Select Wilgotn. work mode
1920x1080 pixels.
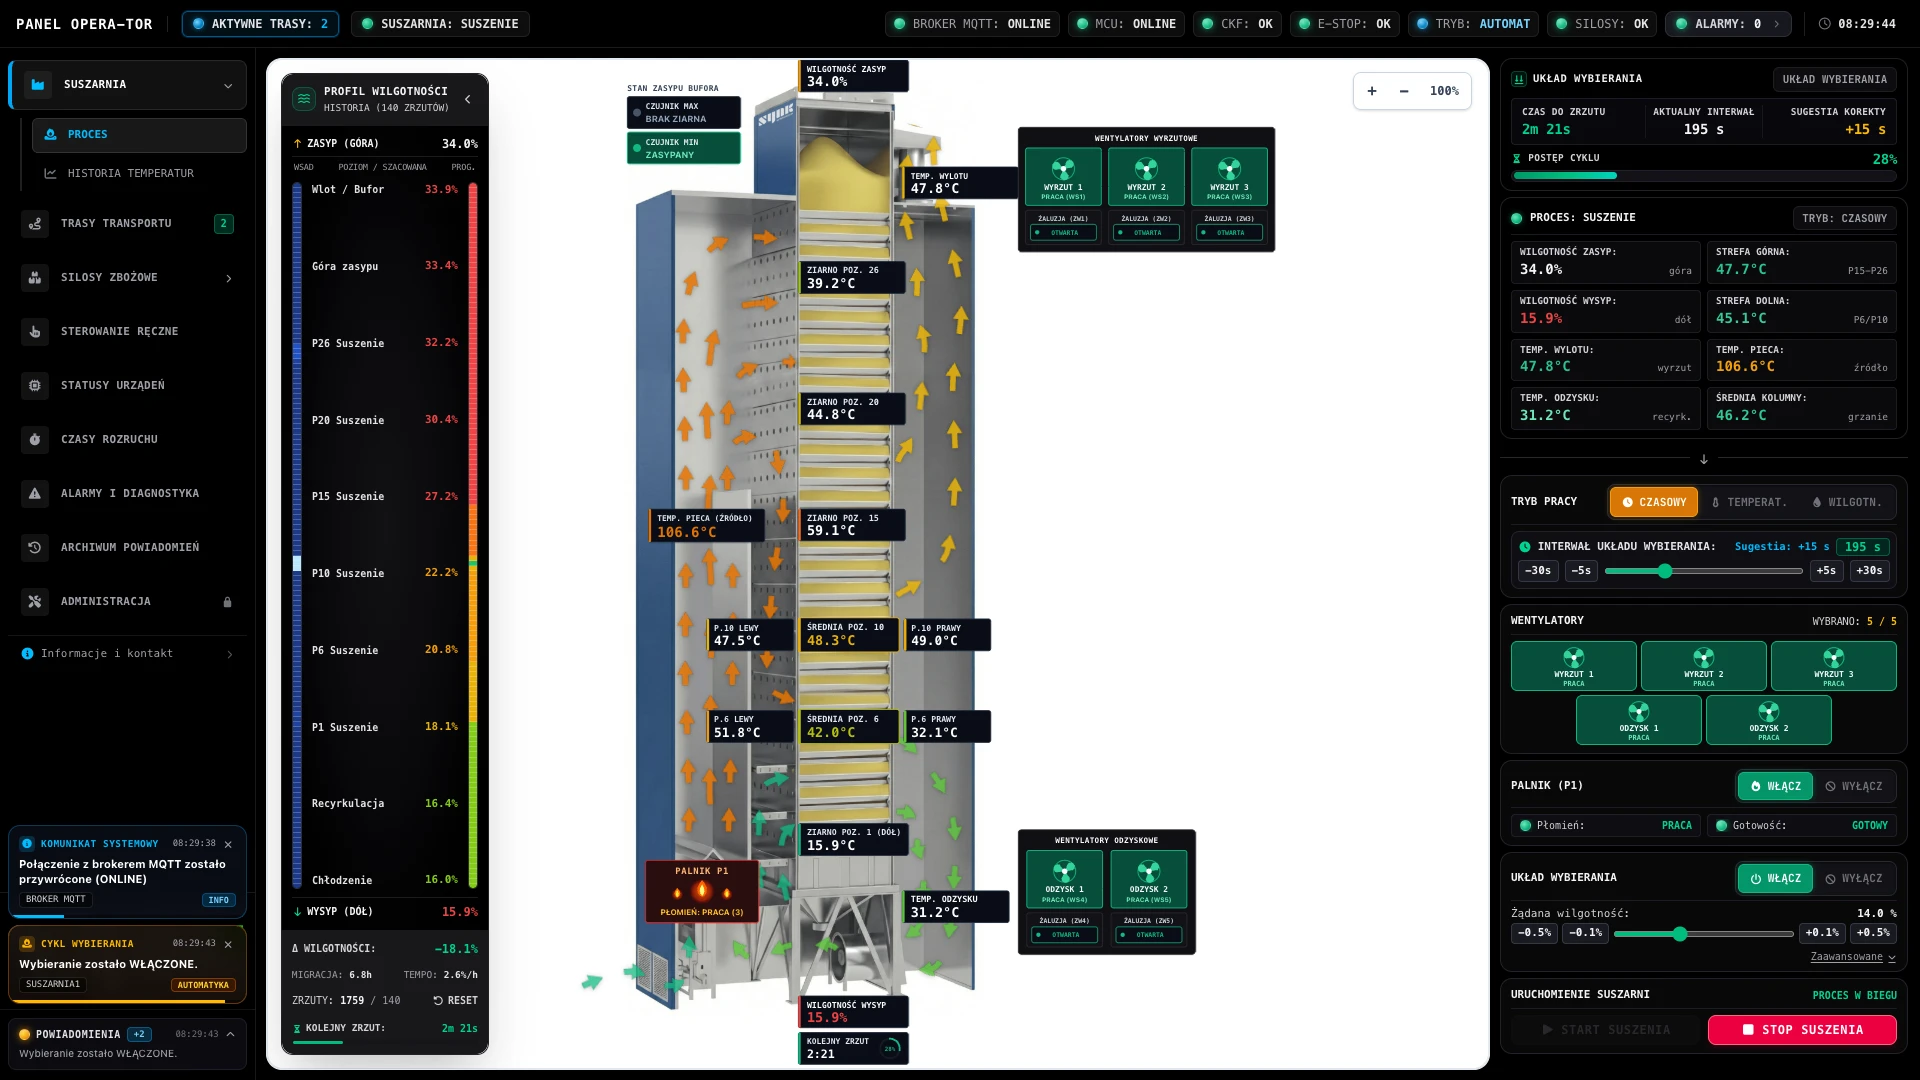click(x=1847, y=502)
